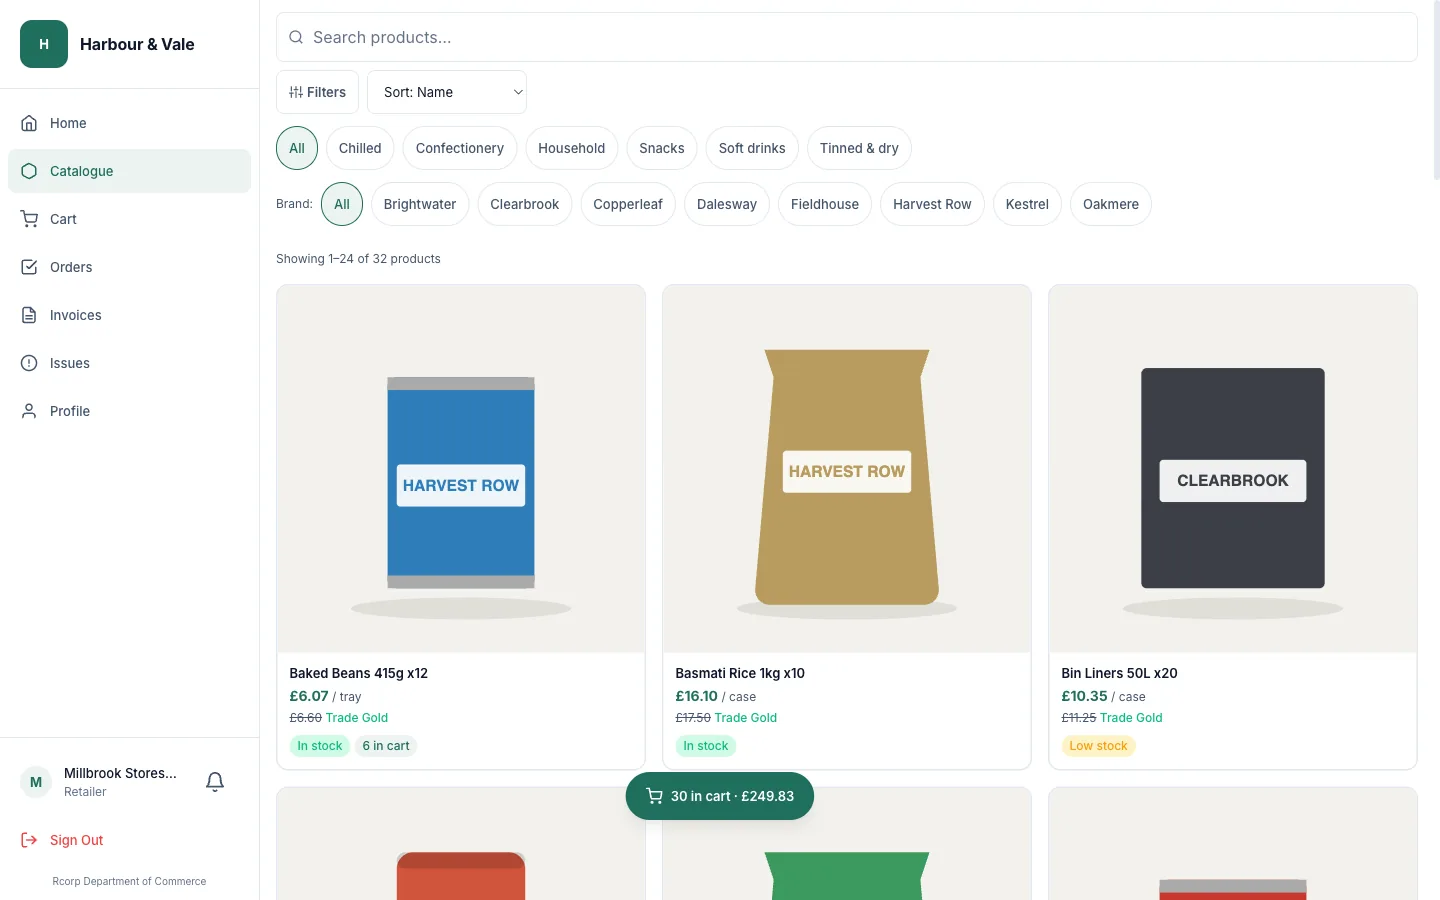
Task: Click the 6 in cart badge
Action: pyautogui.click(x=386, y=746)
